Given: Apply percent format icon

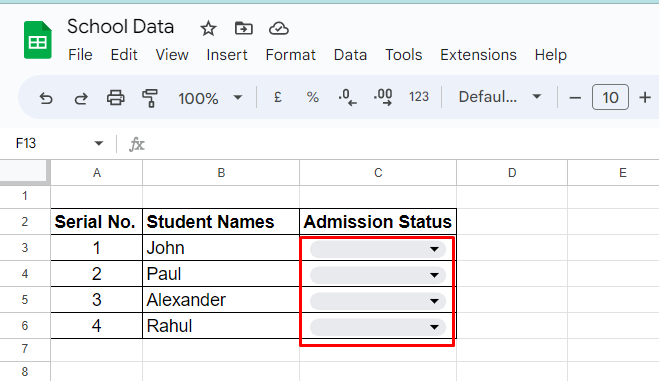Looking at the screenshot, I should [312, 97].
